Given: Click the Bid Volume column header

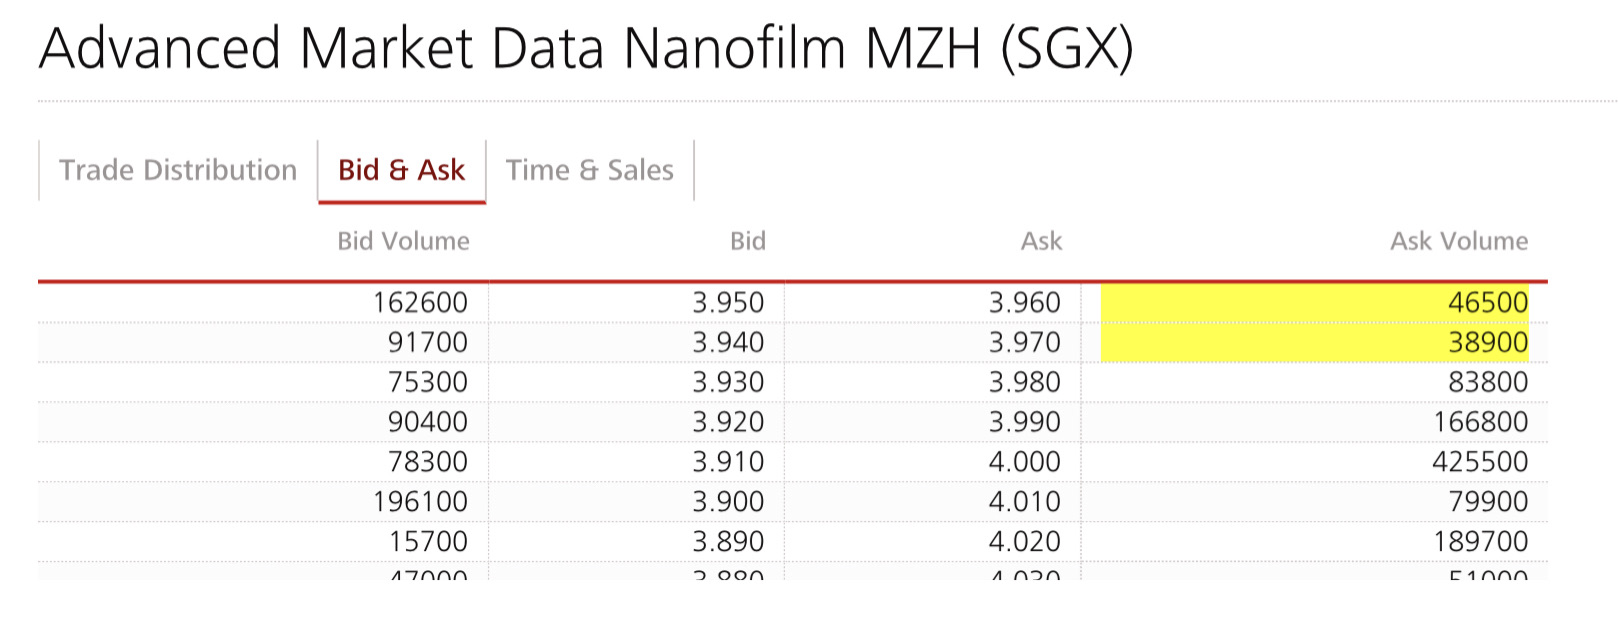Looking at the screenshot, I should (403, 241).
